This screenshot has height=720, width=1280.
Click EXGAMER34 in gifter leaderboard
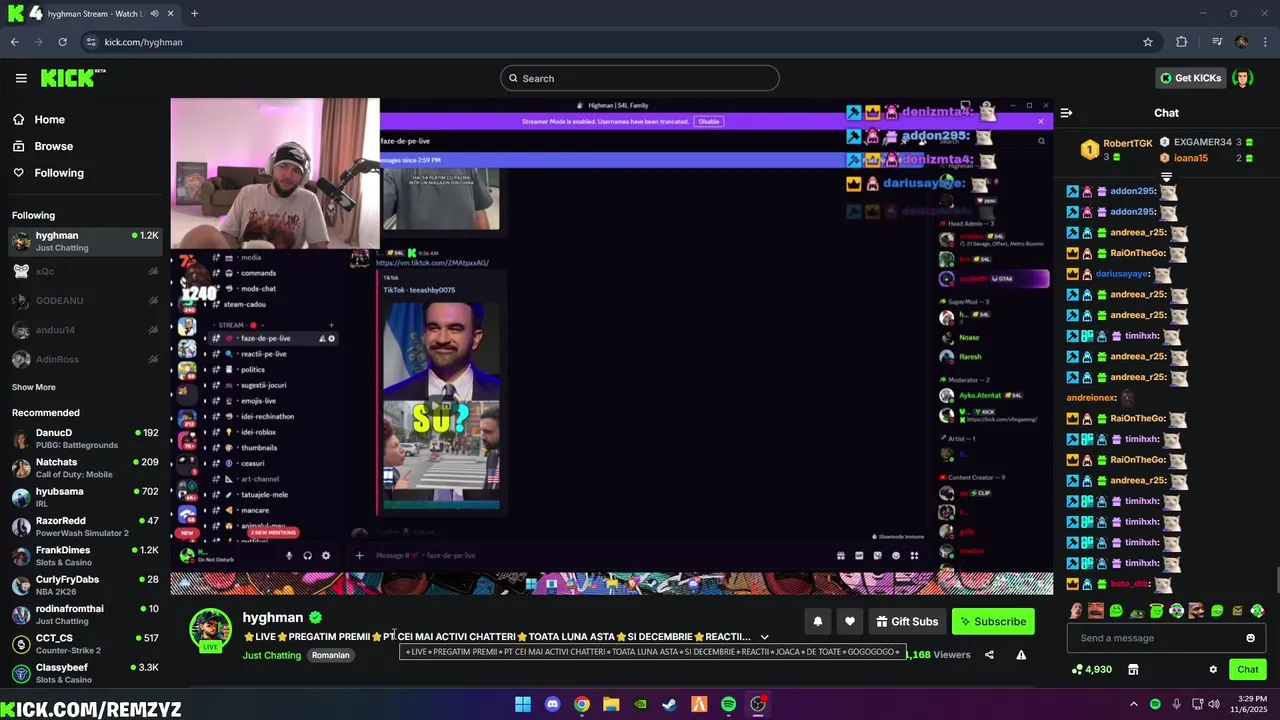pos(1206,142)
